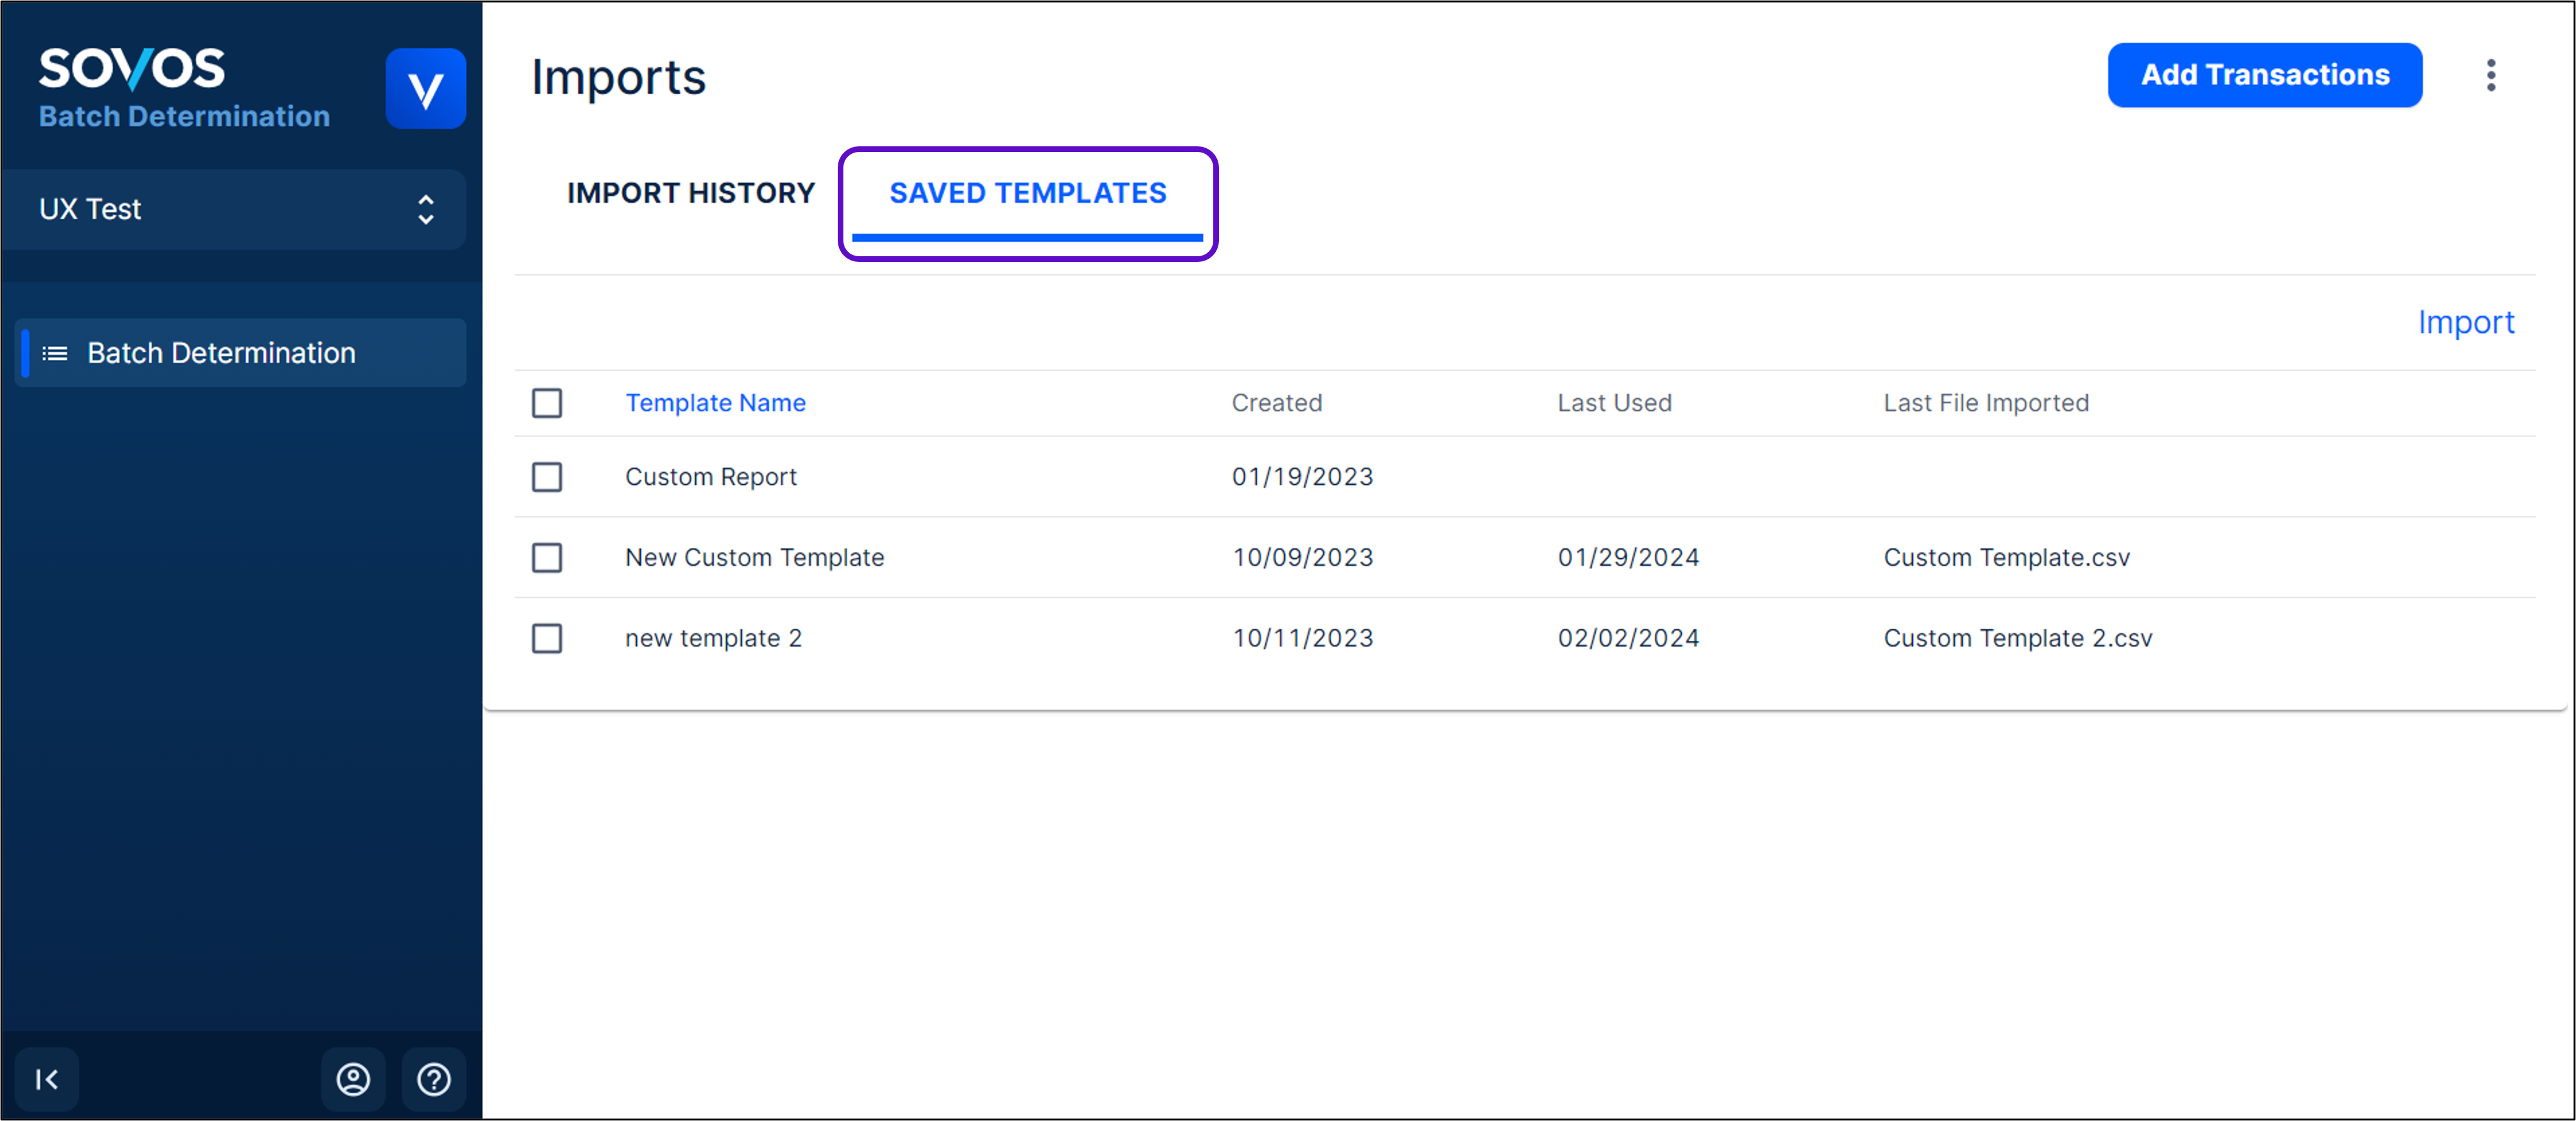Open the help question mark icon
The height and width of the screenshot is (1121, 2576).
434,1079
